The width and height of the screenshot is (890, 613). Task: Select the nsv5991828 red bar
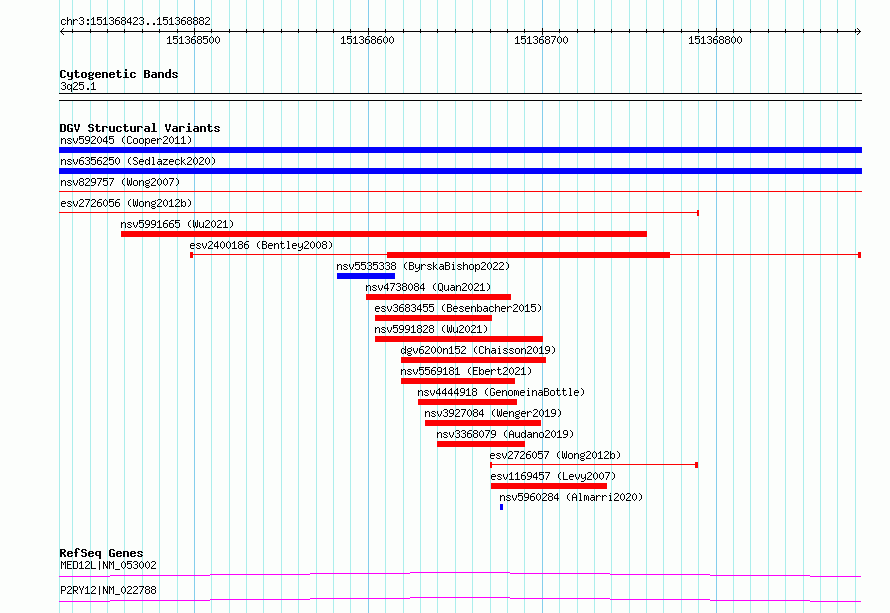coord(459,339)
